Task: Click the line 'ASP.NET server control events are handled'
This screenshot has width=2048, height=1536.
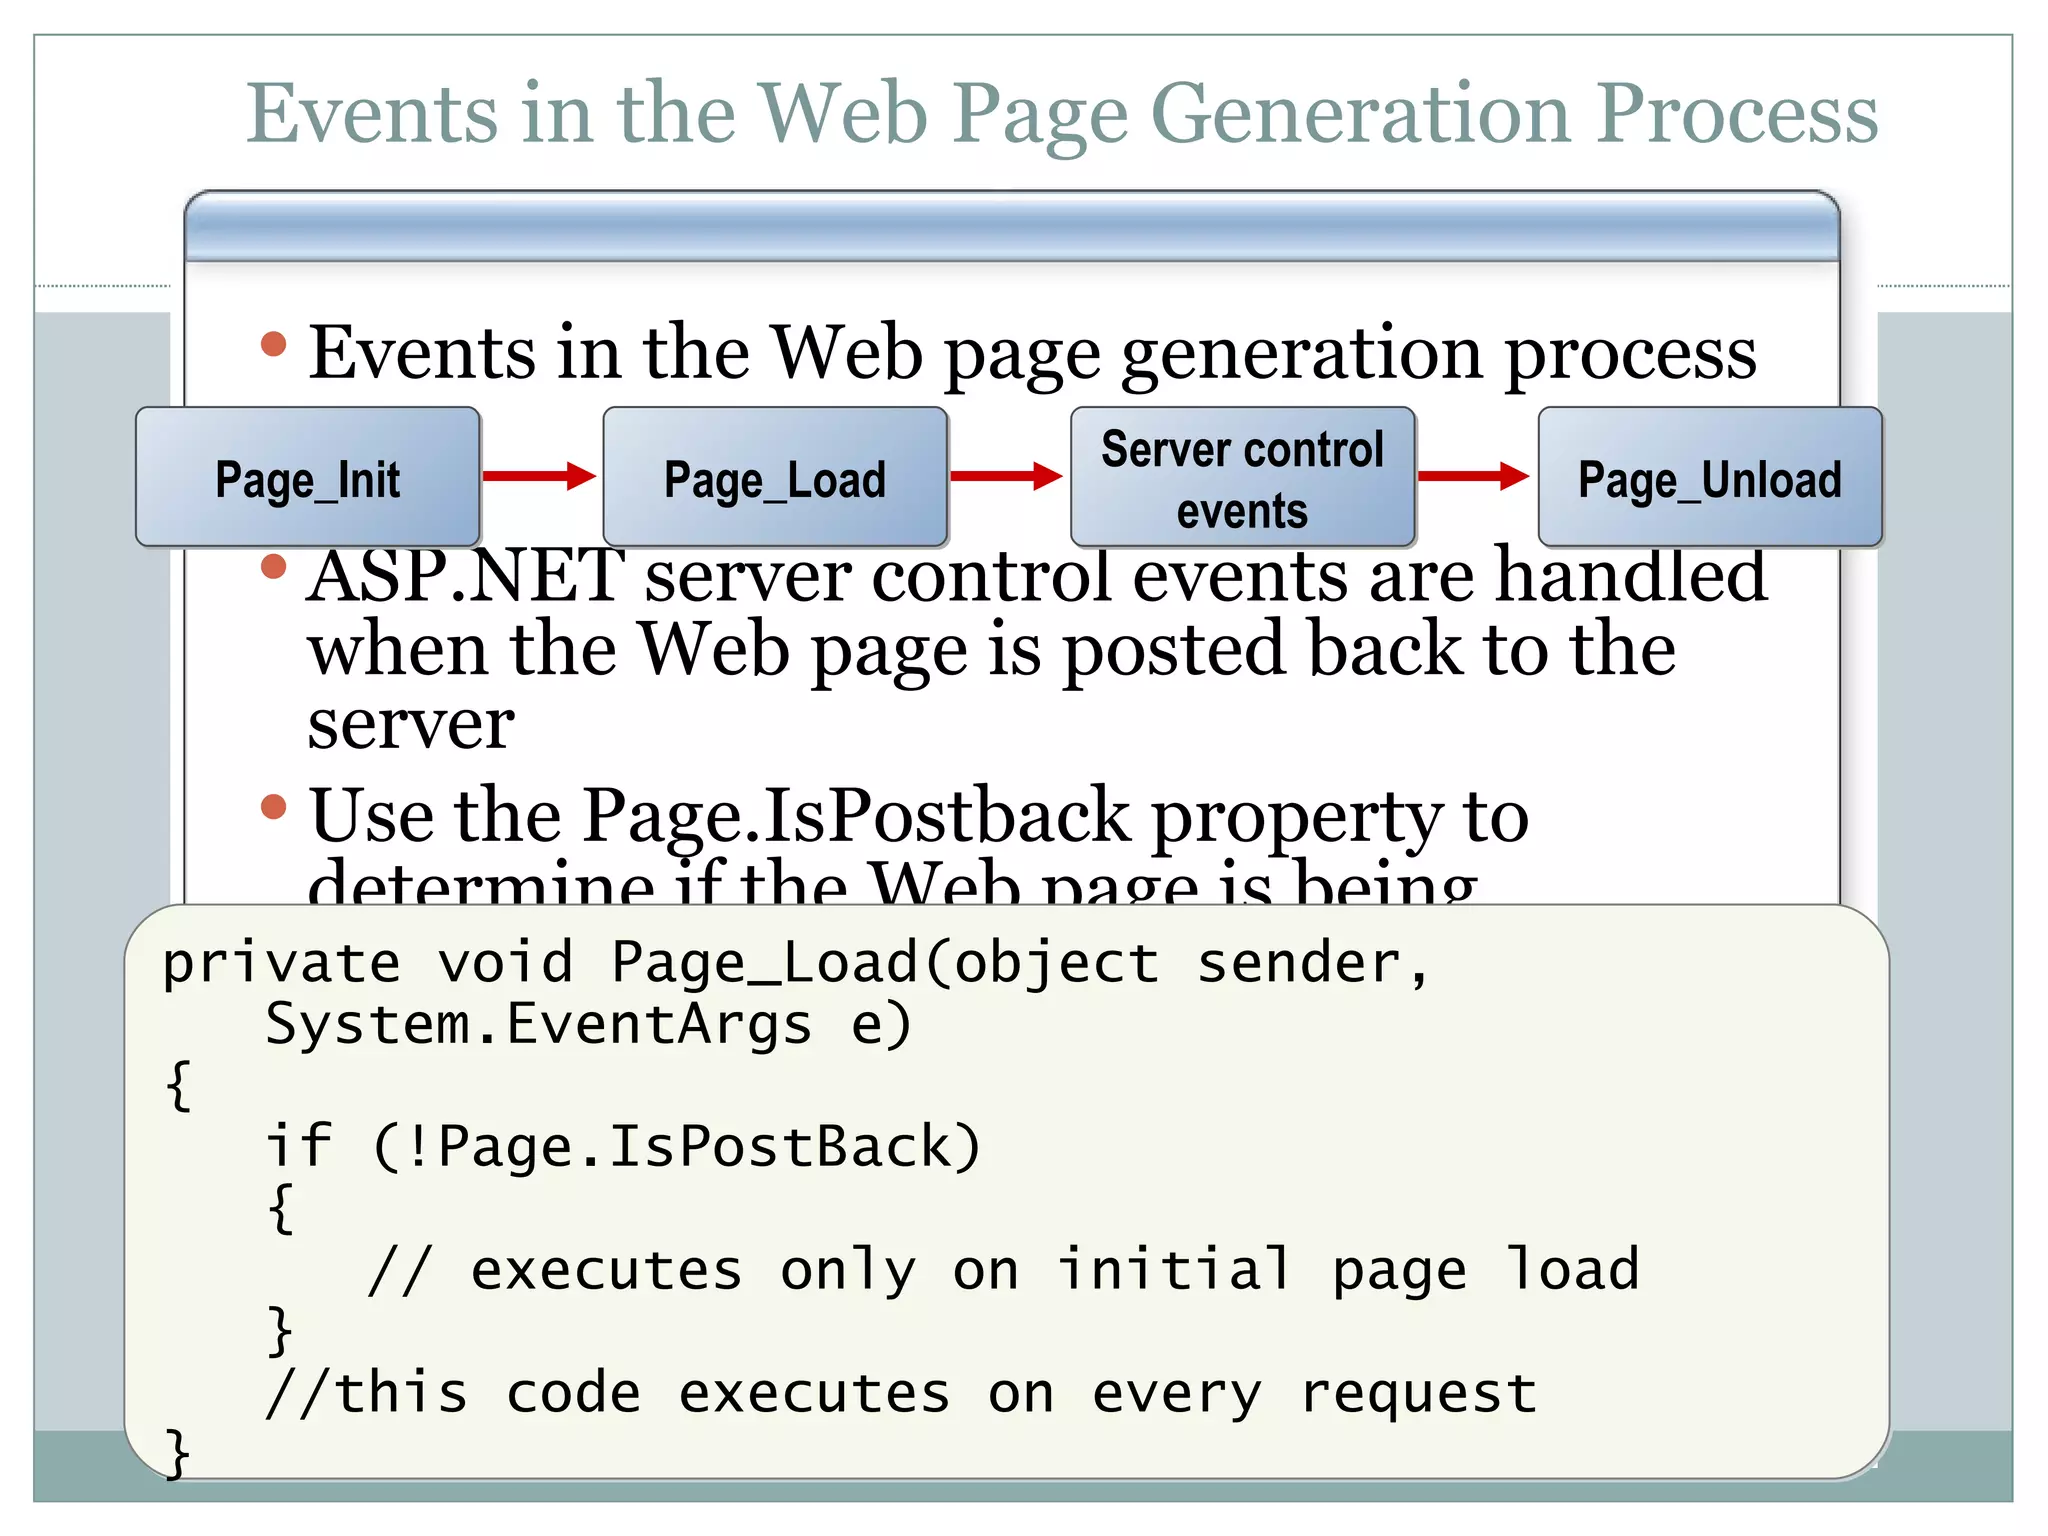Action: point(1037,577)
